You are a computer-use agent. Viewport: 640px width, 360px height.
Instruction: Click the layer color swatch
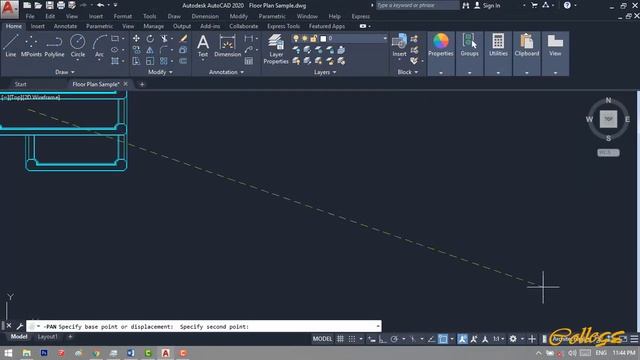point(323,38)
